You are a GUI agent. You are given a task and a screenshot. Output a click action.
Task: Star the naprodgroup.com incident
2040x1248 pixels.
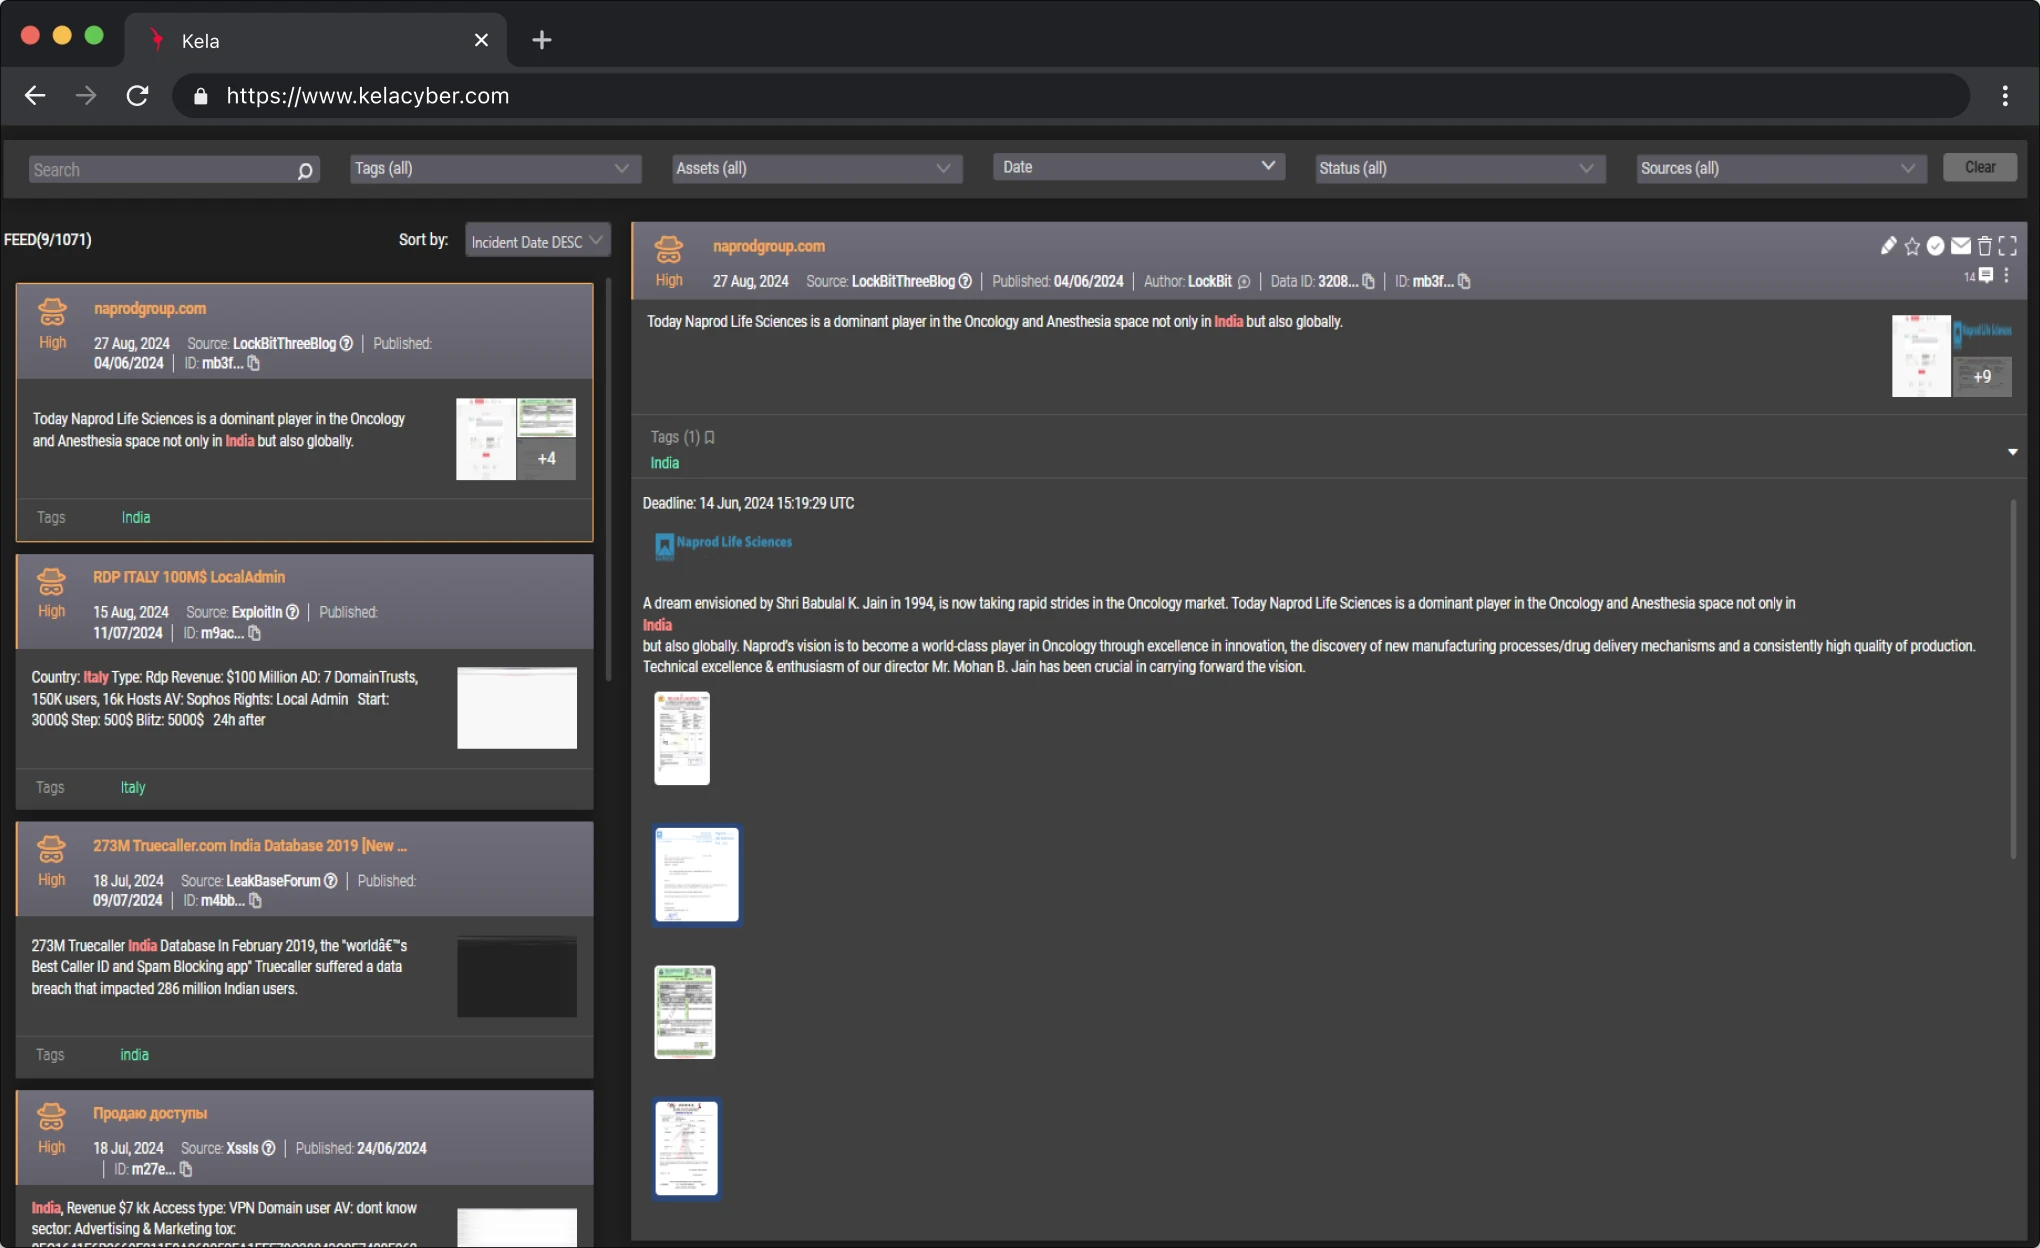click(x=1912, y=246)
